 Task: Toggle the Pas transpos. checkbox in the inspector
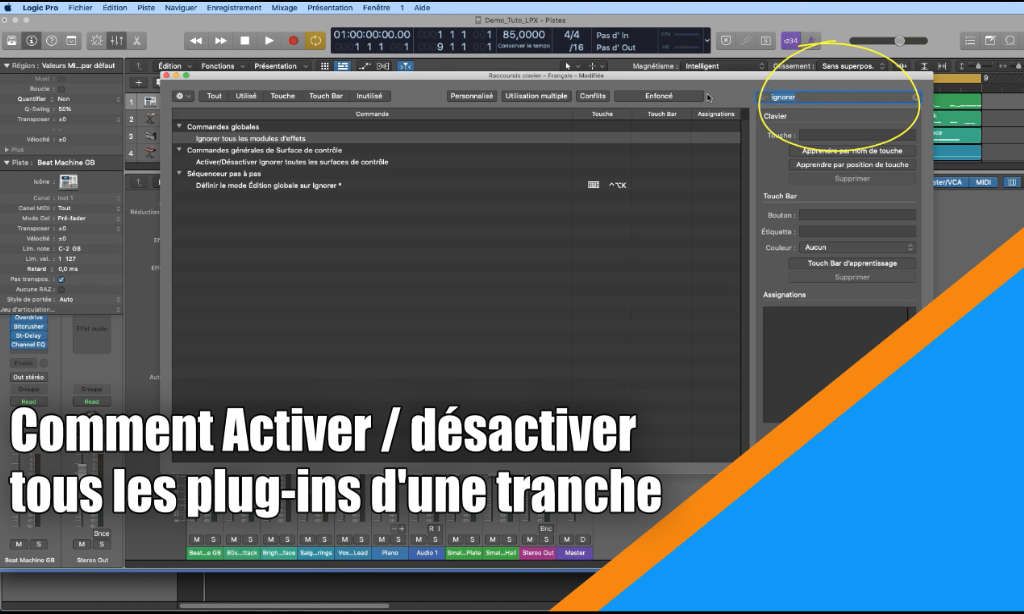coord(61,279)
